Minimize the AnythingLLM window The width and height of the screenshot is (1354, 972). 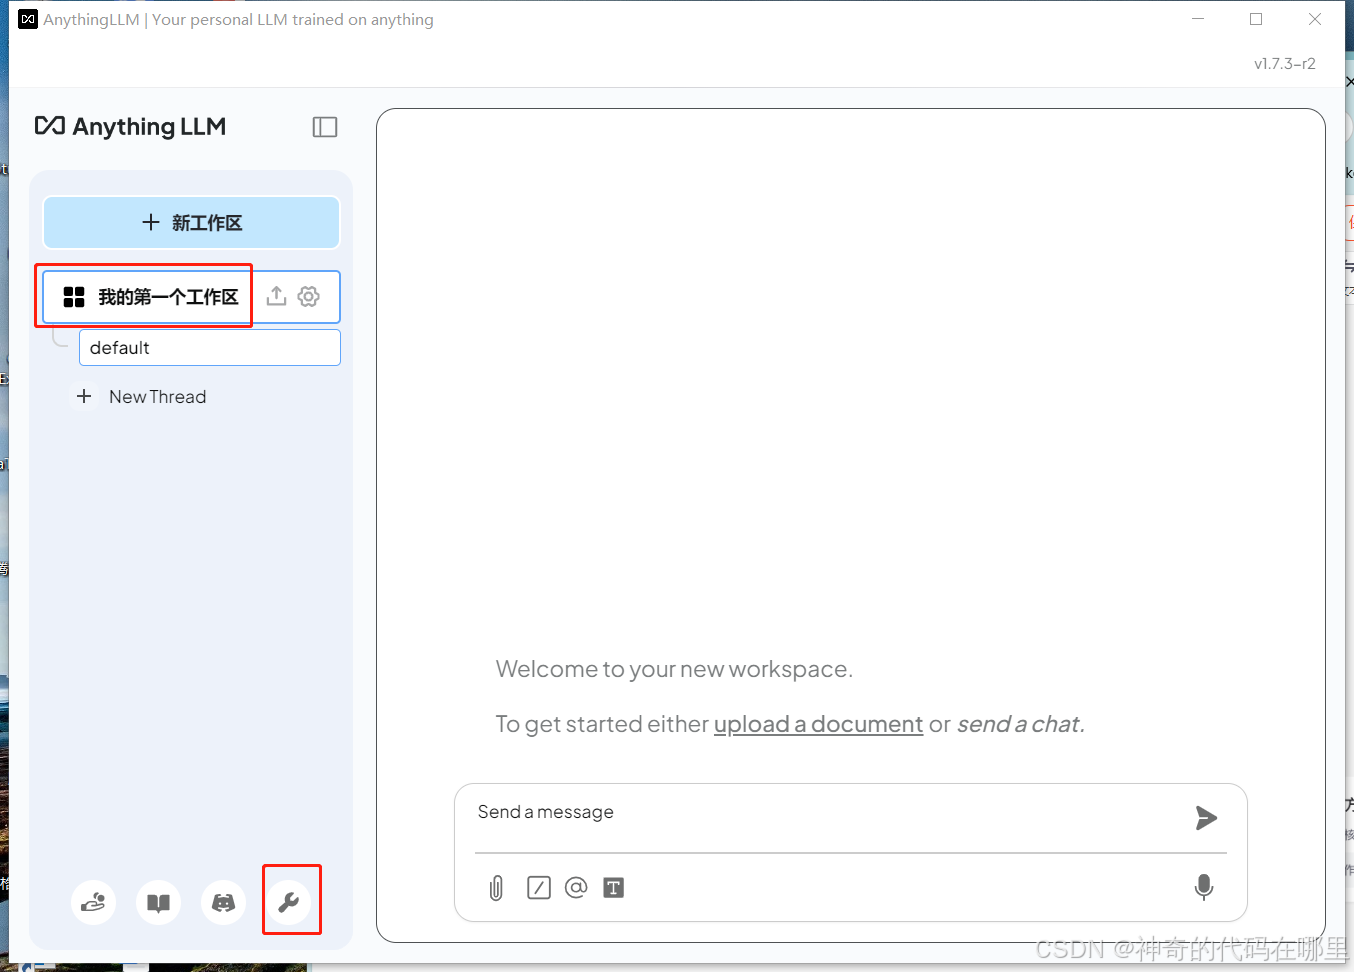(x=1198, y=19)
